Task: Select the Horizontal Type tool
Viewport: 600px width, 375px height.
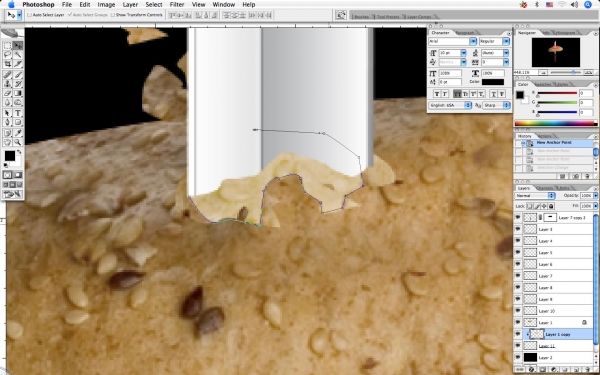Action: (18, 113)
